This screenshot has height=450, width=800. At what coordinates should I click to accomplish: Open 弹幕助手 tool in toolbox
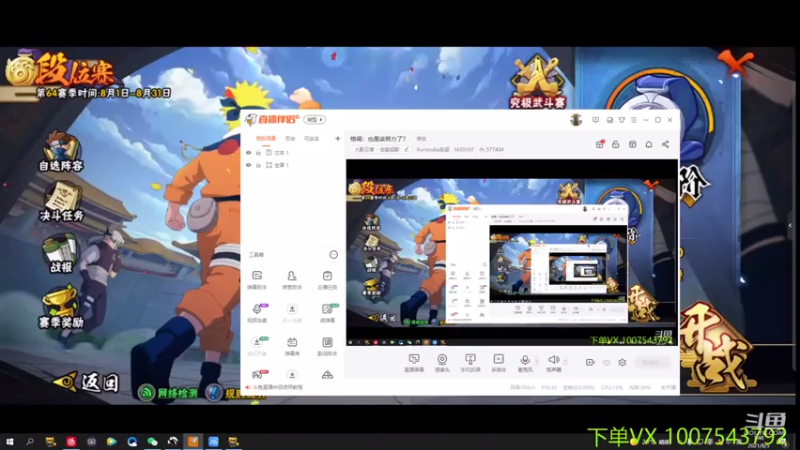click(x=257, y=280)
